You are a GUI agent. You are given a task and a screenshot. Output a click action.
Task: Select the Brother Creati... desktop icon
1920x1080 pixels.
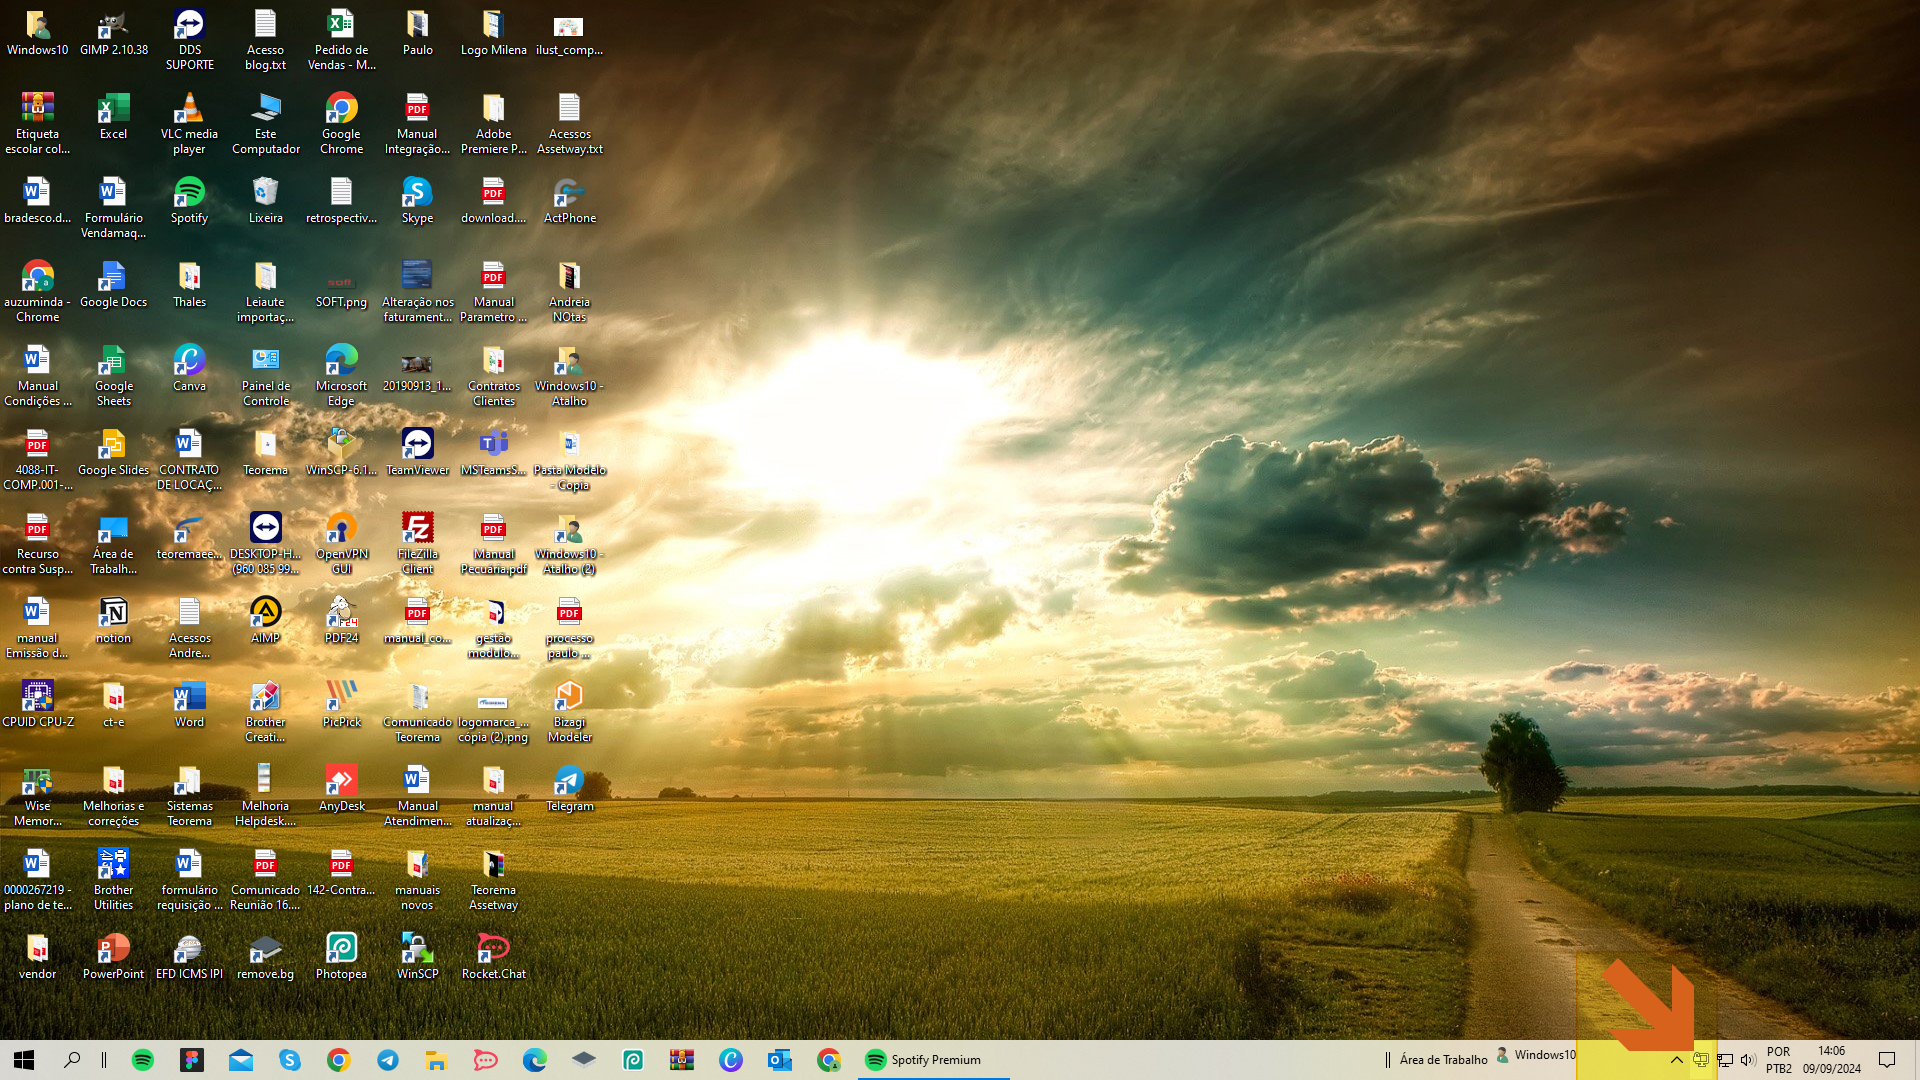tap(265, 712)
